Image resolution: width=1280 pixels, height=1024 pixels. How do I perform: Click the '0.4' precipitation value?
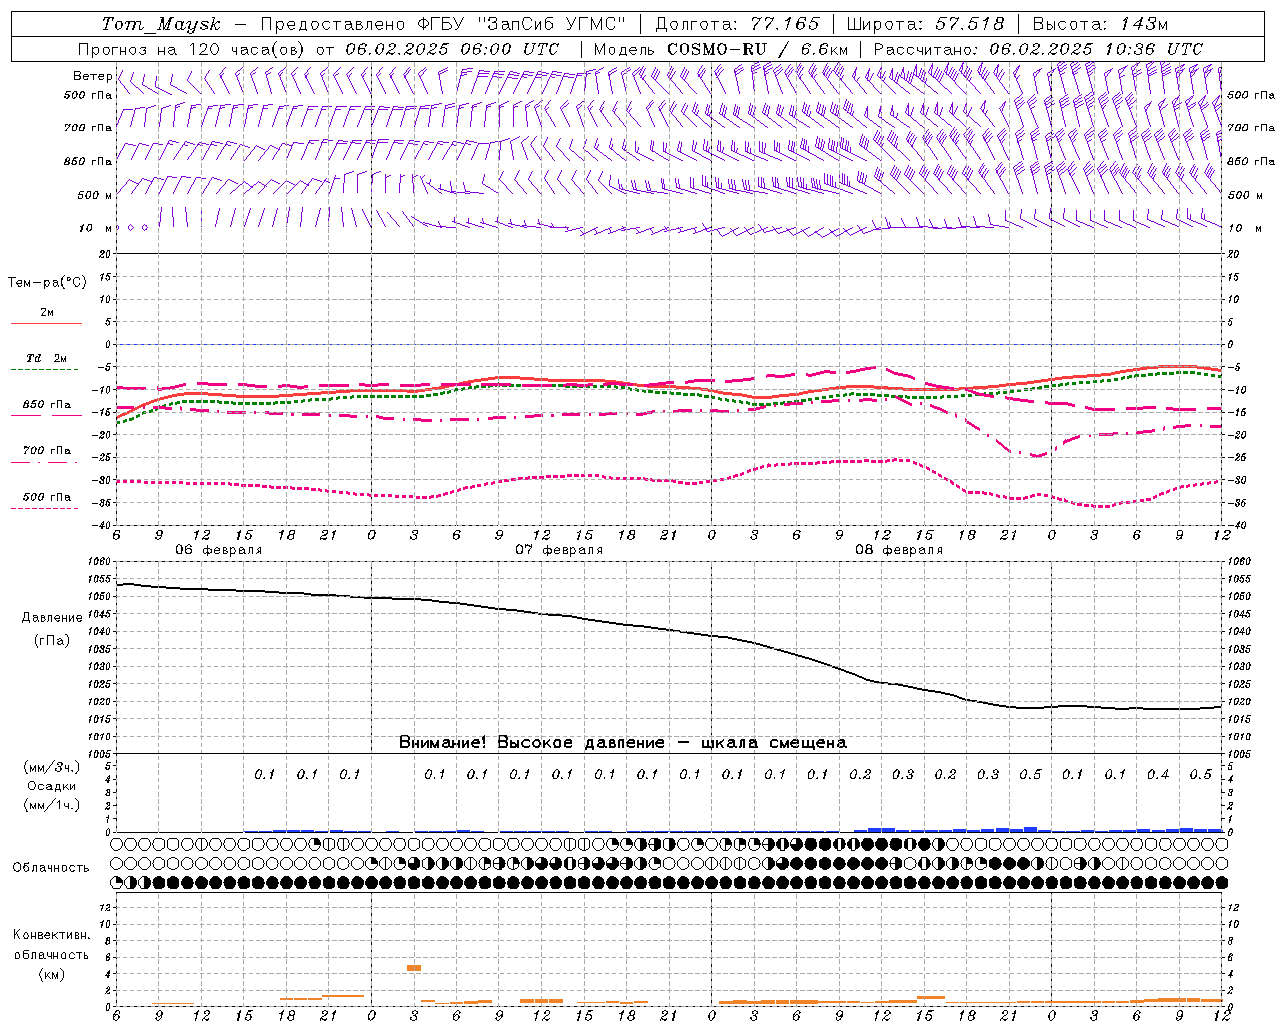(1158, 774)
